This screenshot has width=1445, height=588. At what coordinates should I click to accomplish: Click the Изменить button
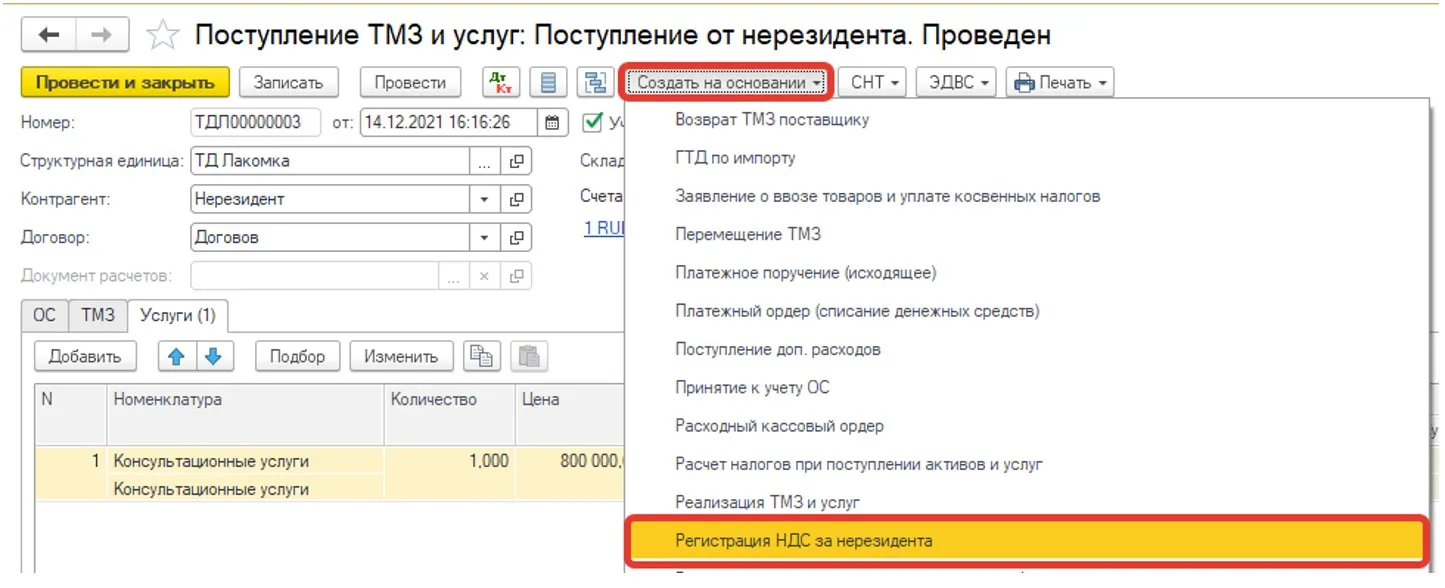[401, 356]
